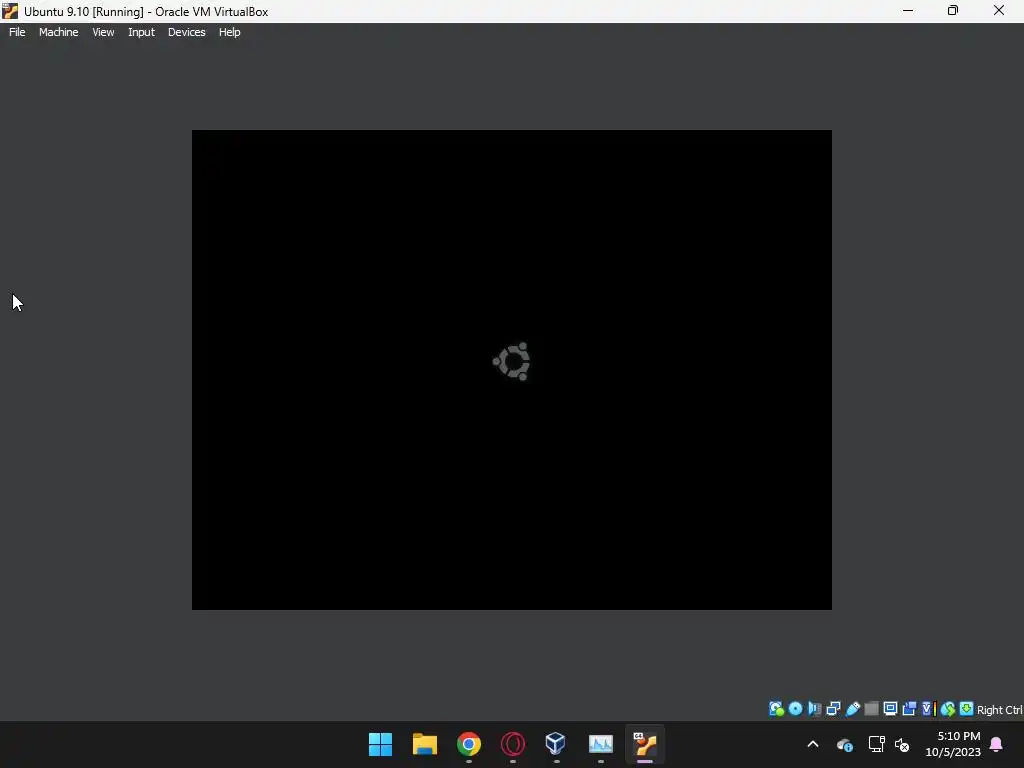
Task: Click the virtualization CPU load status icon
Action: [x=929, y=709]
